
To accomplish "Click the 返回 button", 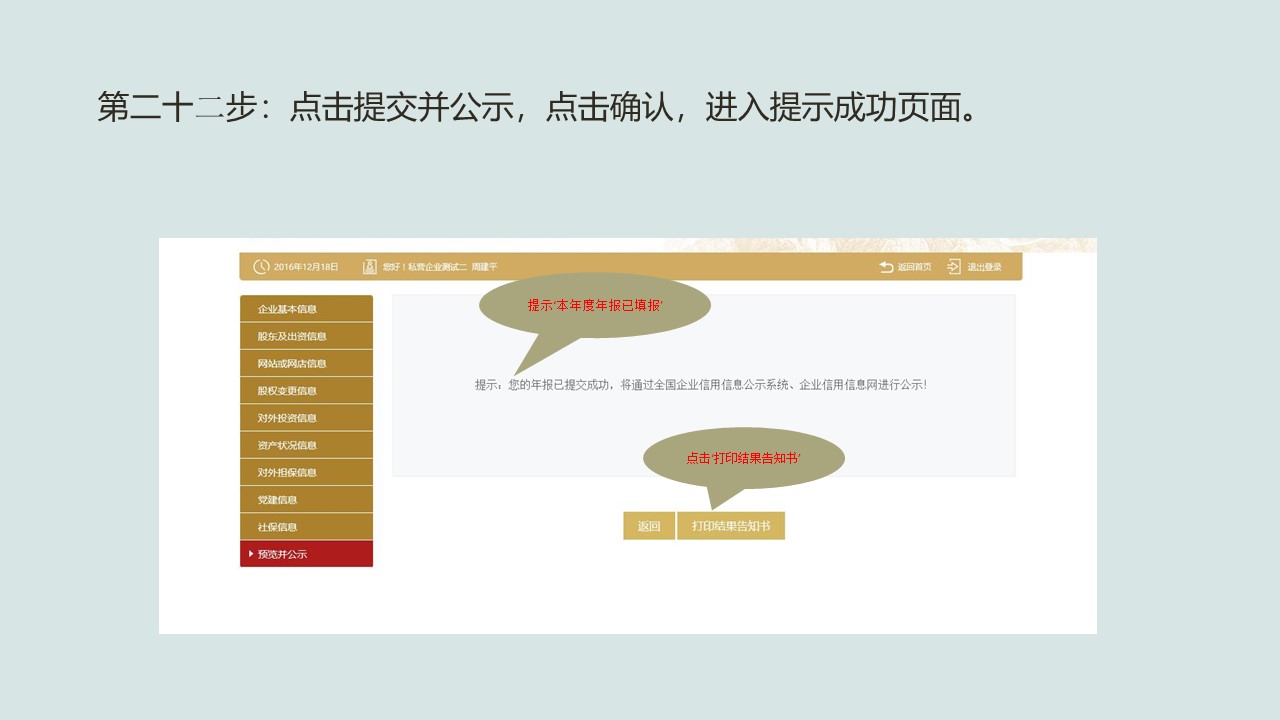I will pyautogui.click(x=649, y=525).
